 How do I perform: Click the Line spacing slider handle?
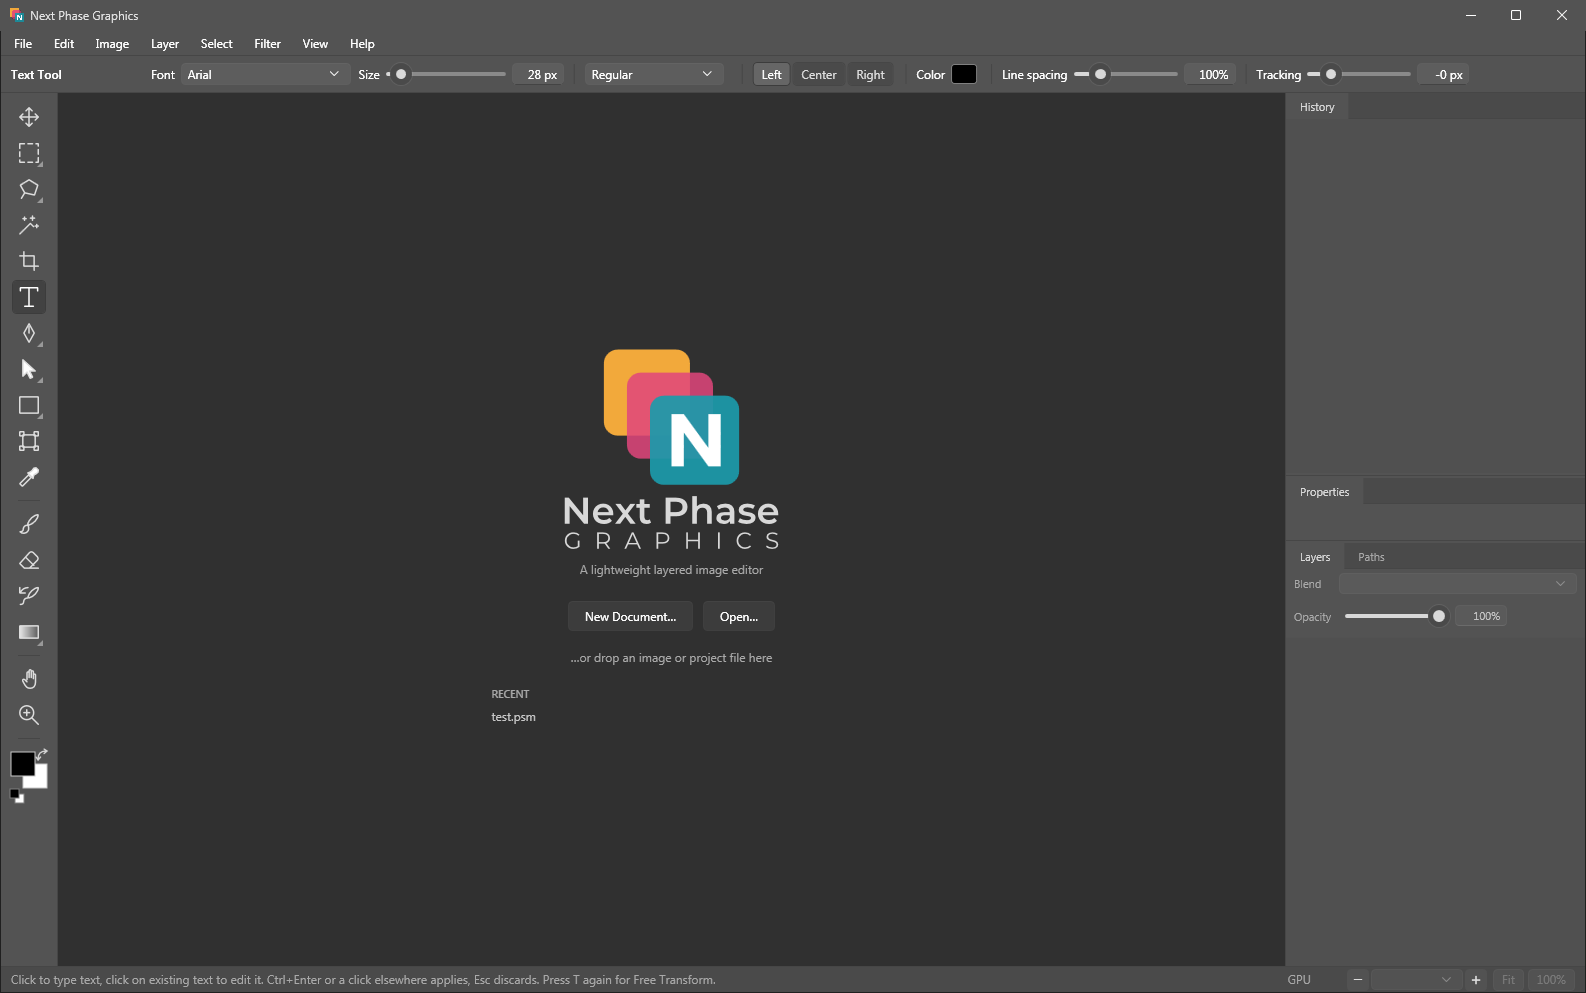pyautogui.click(x=1100, y=75)
